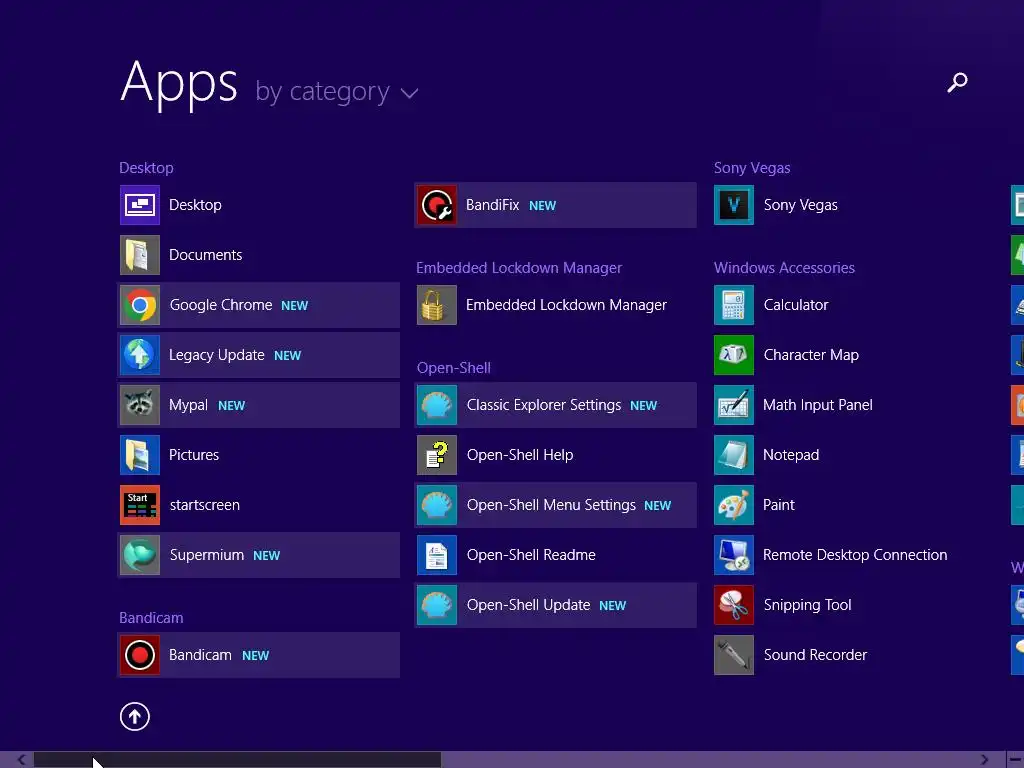
Task: Click the 'Snipping Tool' label text
Action: [x=808, y=605]
